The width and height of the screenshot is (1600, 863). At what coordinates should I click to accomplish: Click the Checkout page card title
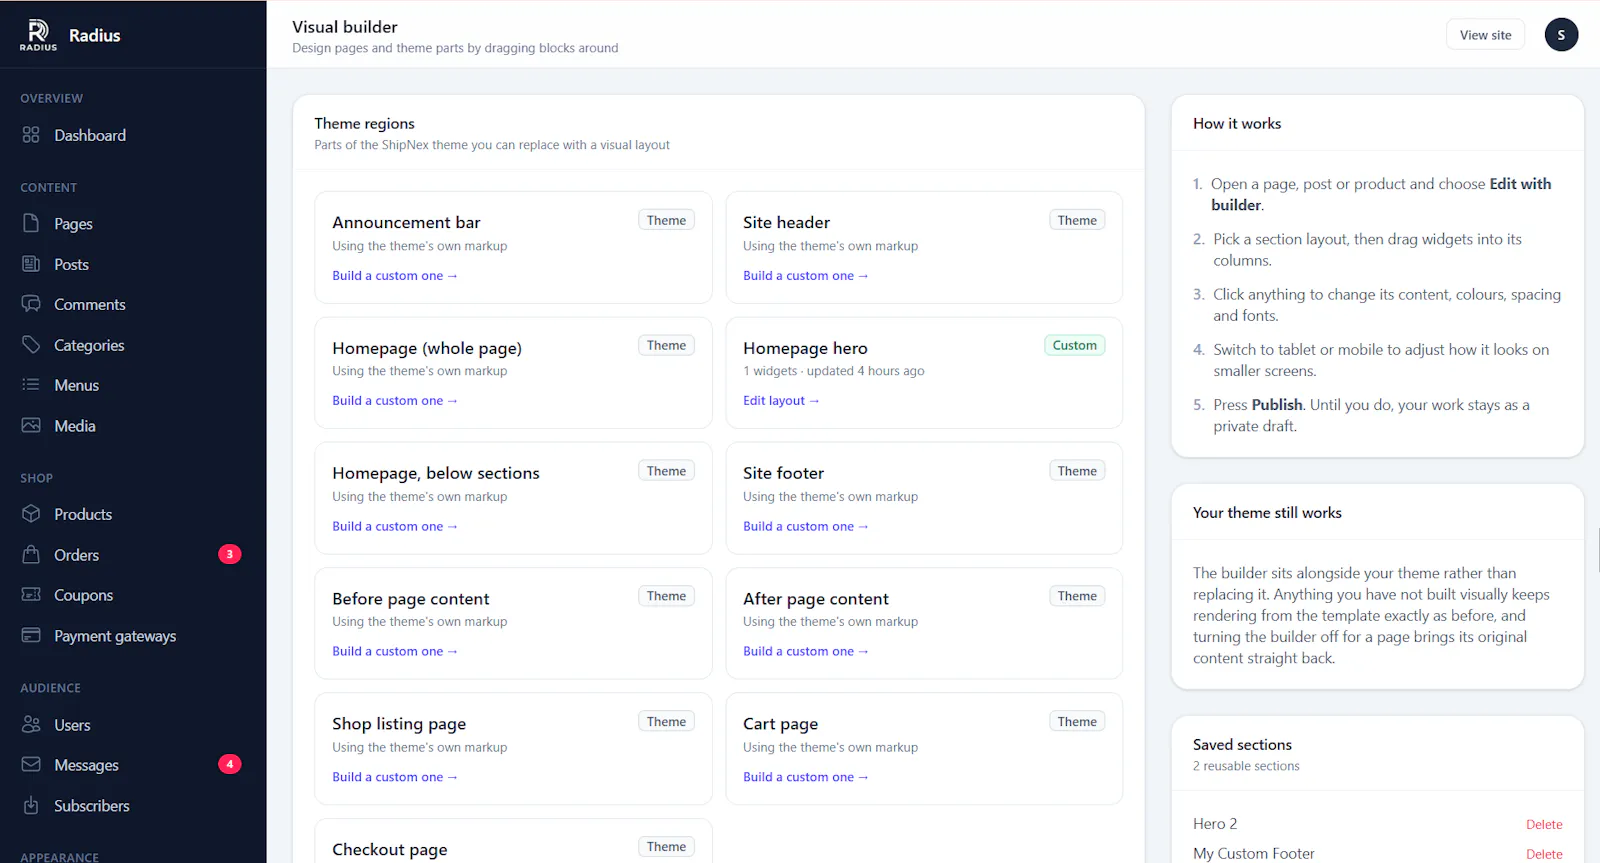pyautogui.click(x=390, y=850)
